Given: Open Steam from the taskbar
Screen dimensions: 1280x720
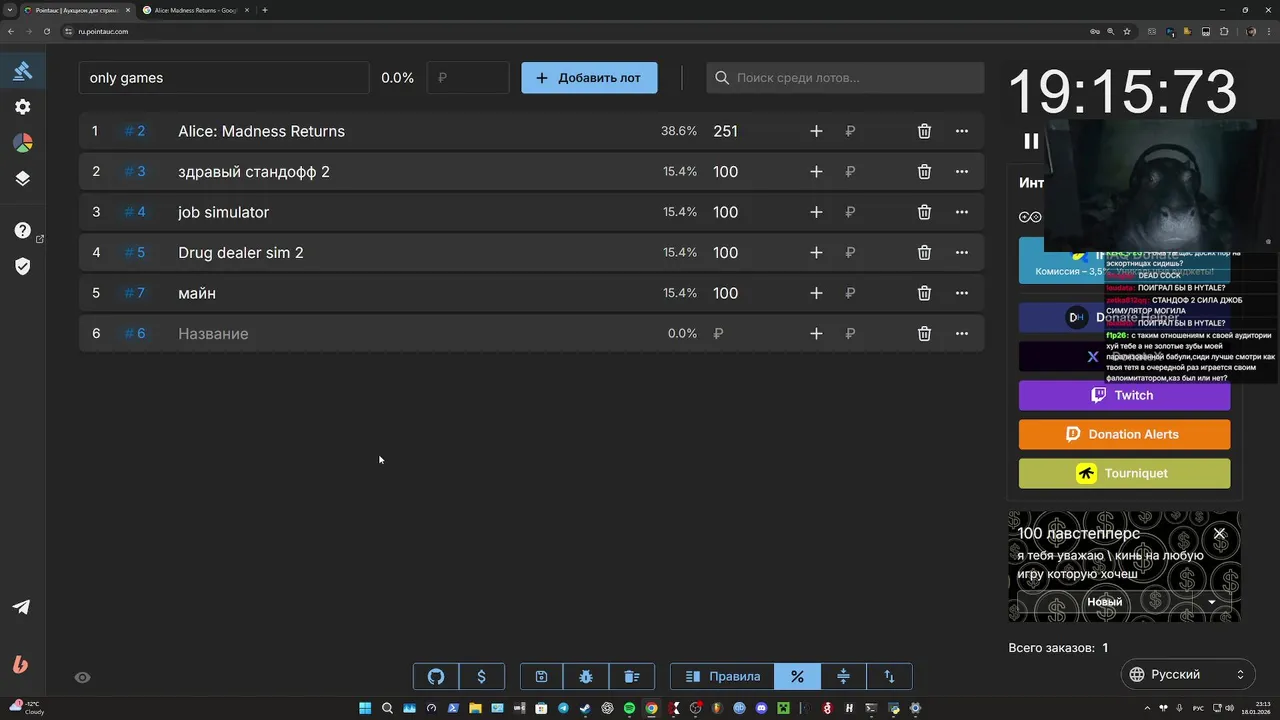Looking at the screenshot, I should (x=584, y=708).
